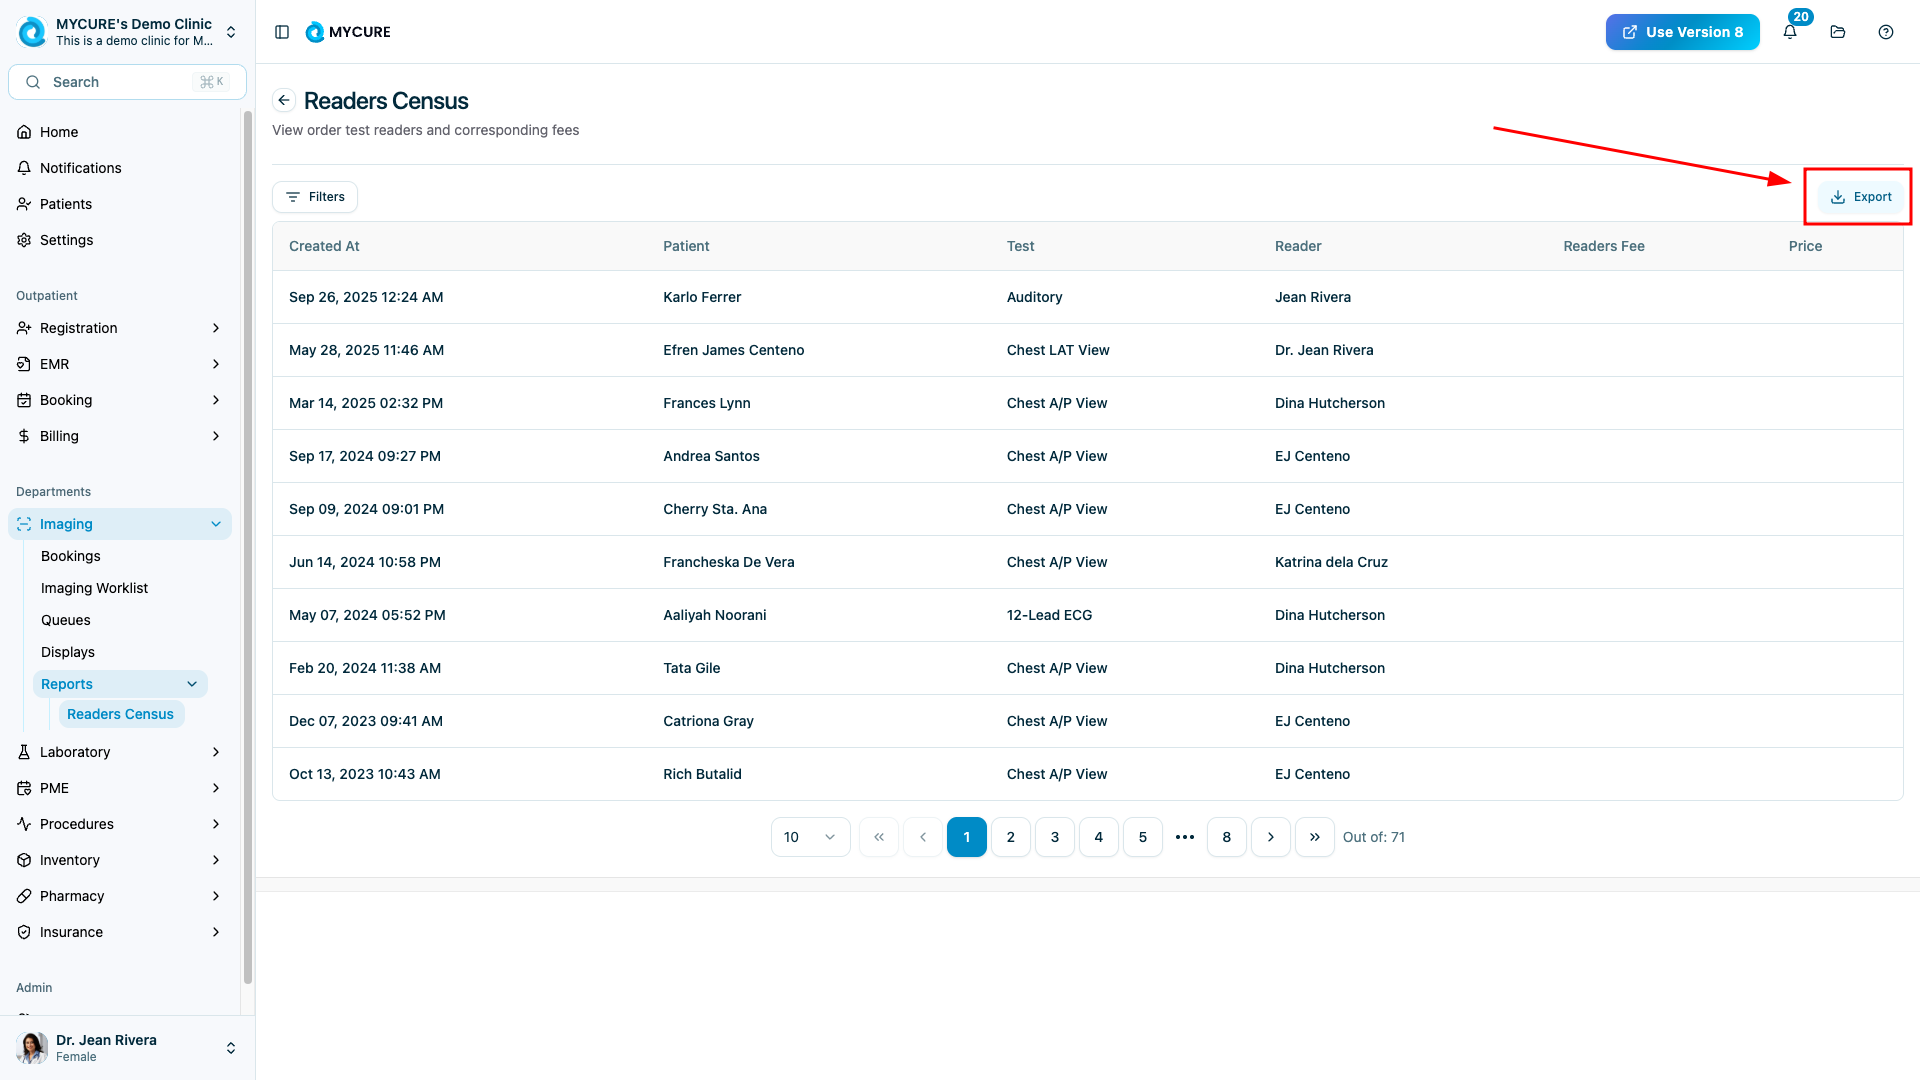
Task: Open the notifications bell icon
Action: point(1790,32)
